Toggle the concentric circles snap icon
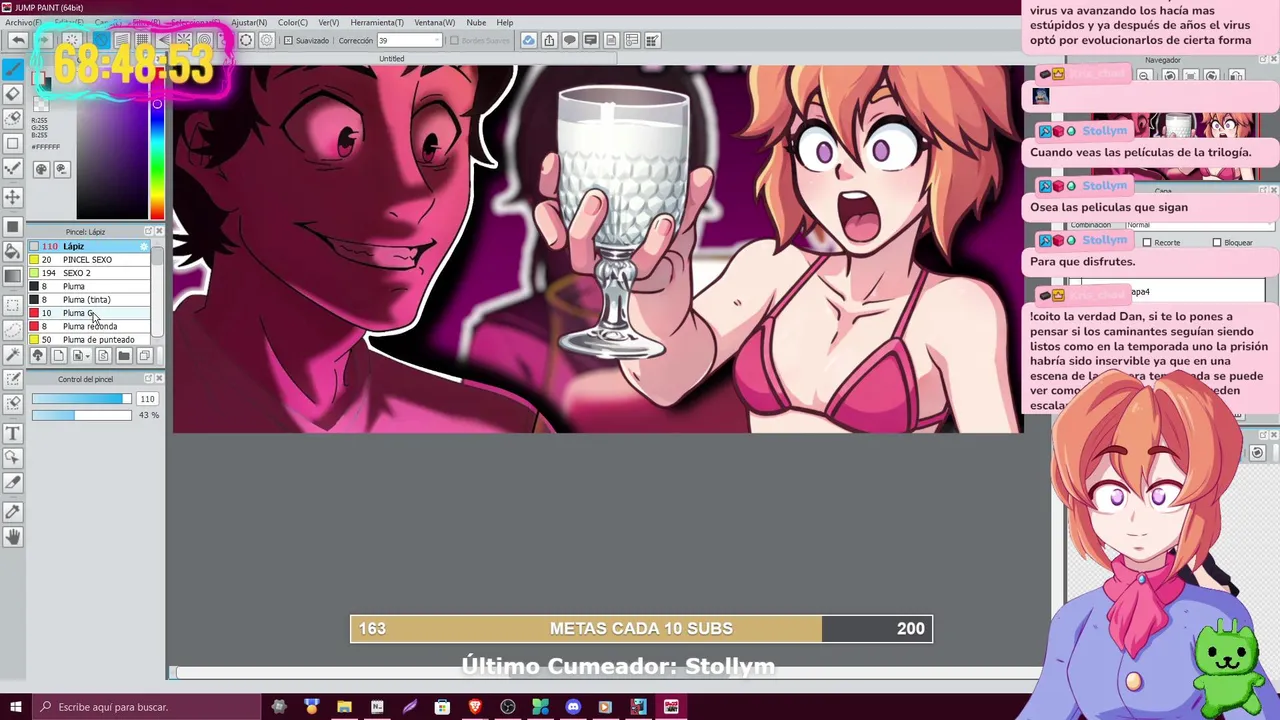This screenshot has width=1280, height=720. coord(204,40)
